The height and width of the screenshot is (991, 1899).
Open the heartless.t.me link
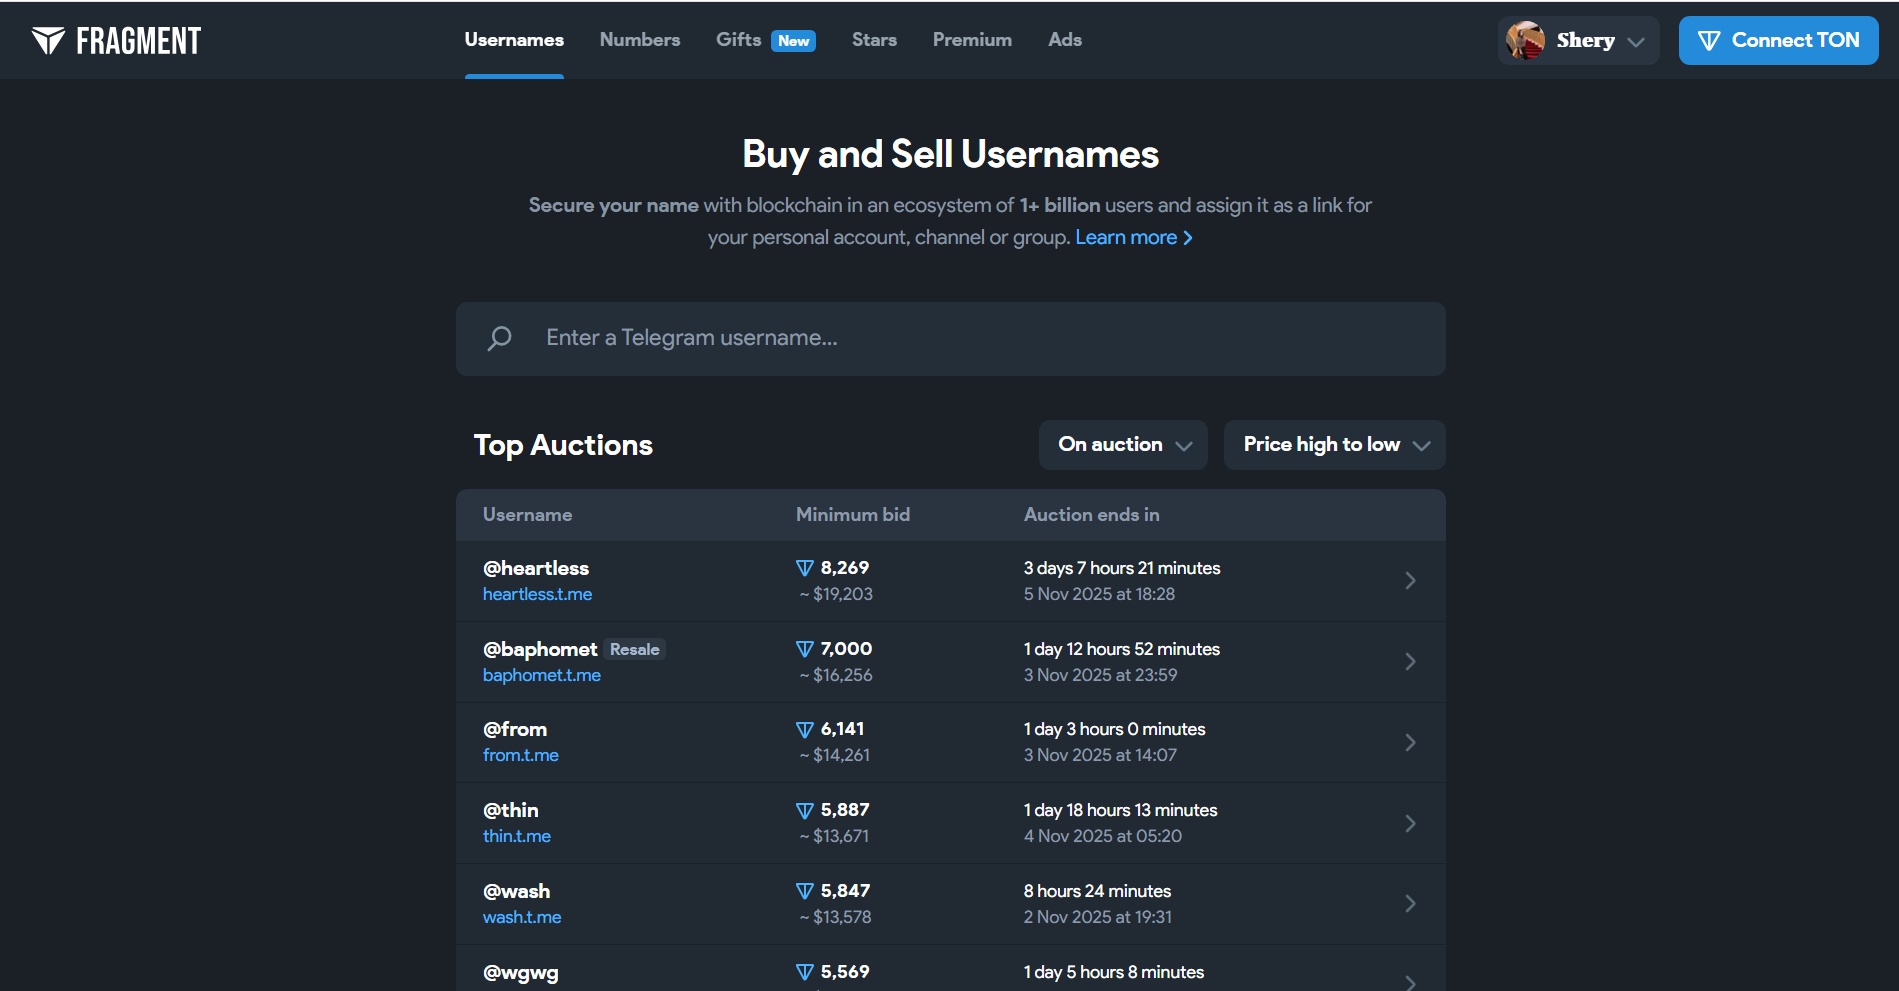(537, 595)
